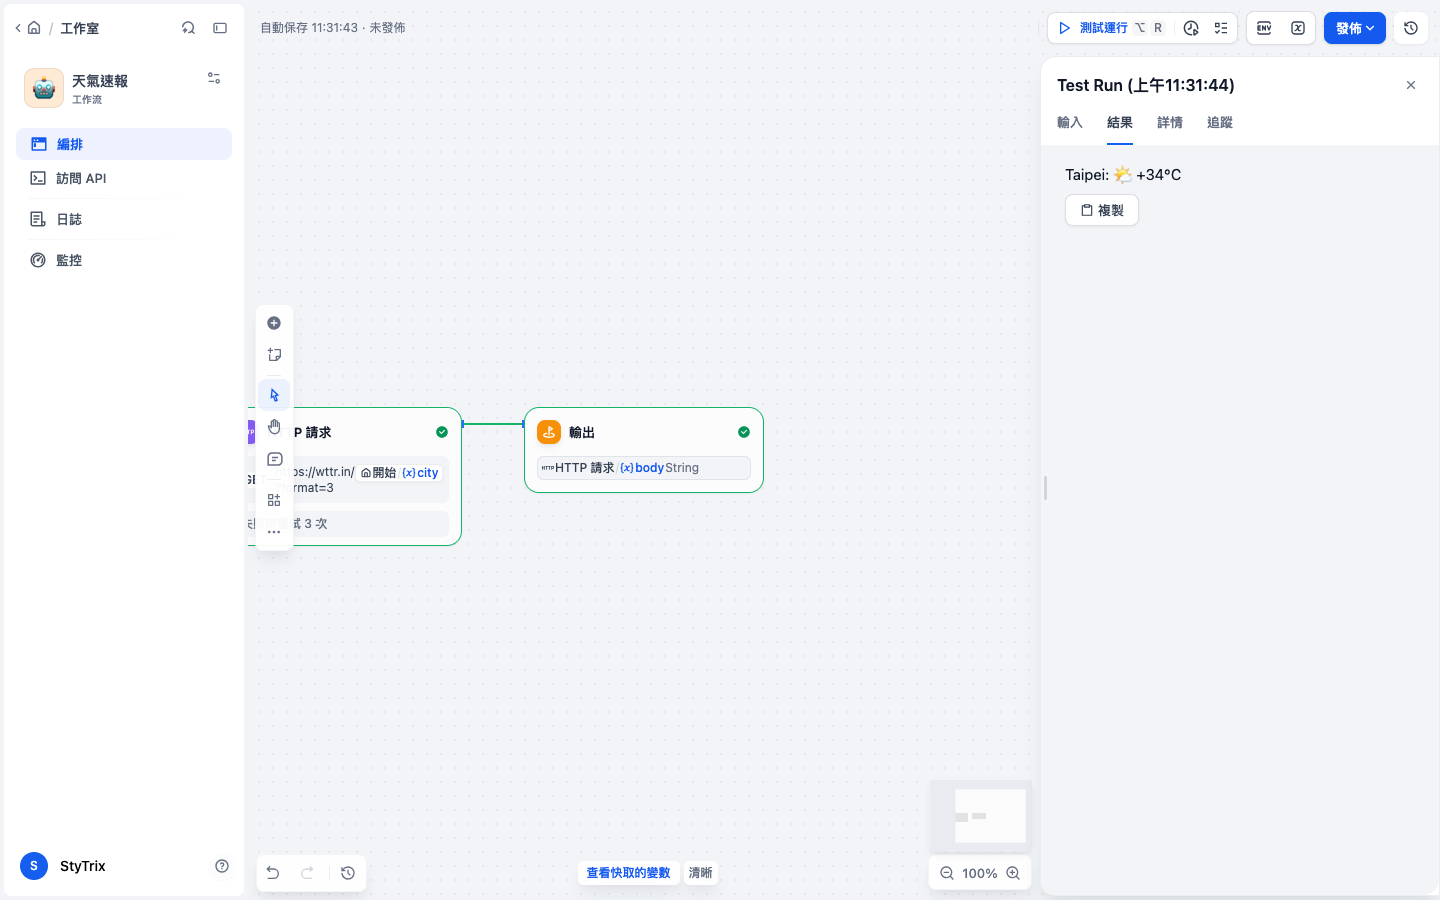This screenshot has width=1440, height=900.
Task: Open the 工作室 breadcrumb link
Action: coord(79,28)
